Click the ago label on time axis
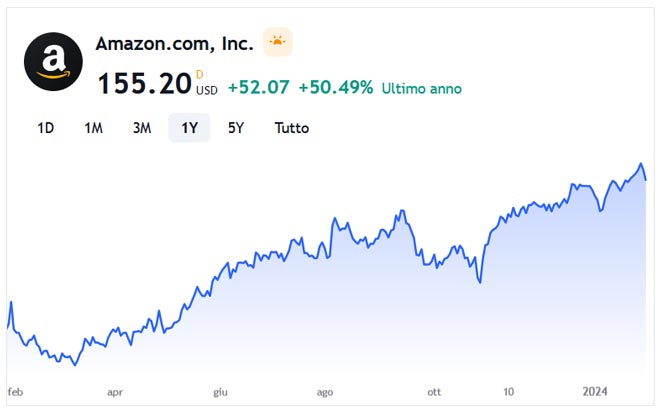 (x=324, y=392)
